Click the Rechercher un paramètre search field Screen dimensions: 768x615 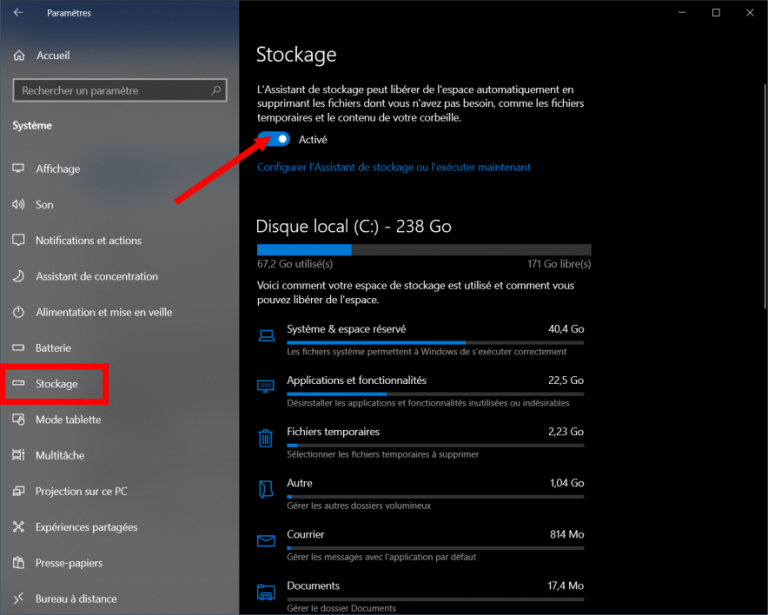tap(110, 91)
